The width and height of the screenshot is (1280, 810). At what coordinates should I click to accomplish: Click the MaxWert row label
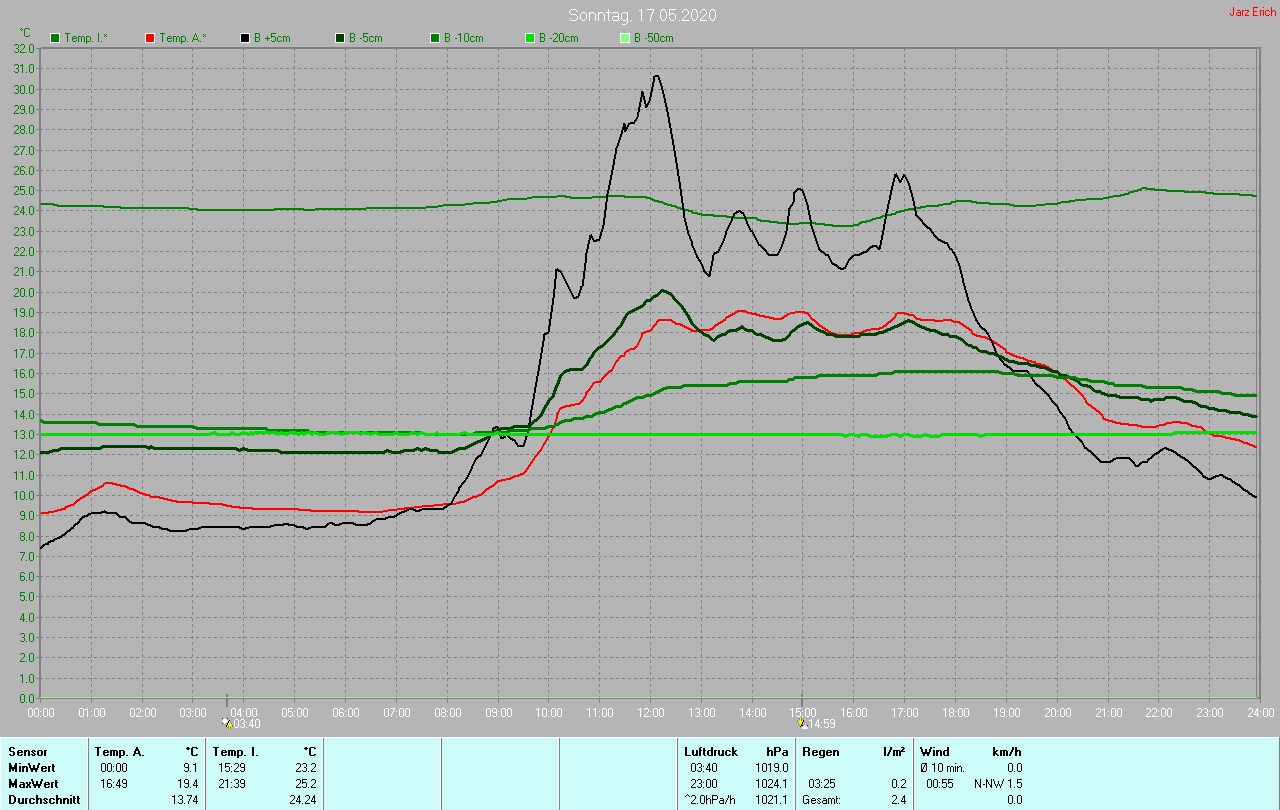pos(31,784)
